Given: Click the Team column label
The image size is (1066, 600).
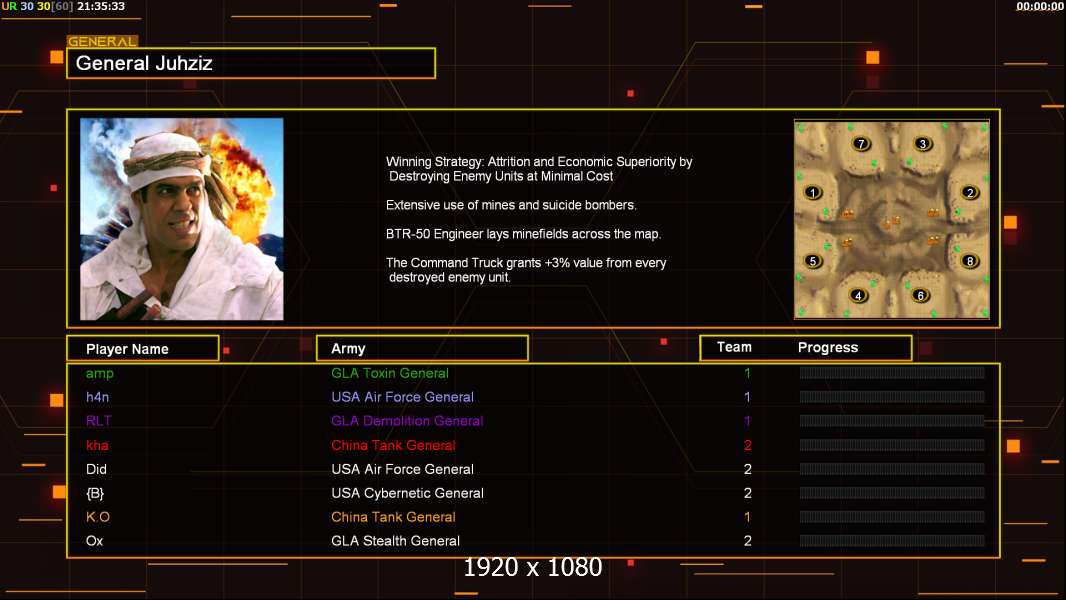Looking at the screenshot, I should click(x=734, y=347).
